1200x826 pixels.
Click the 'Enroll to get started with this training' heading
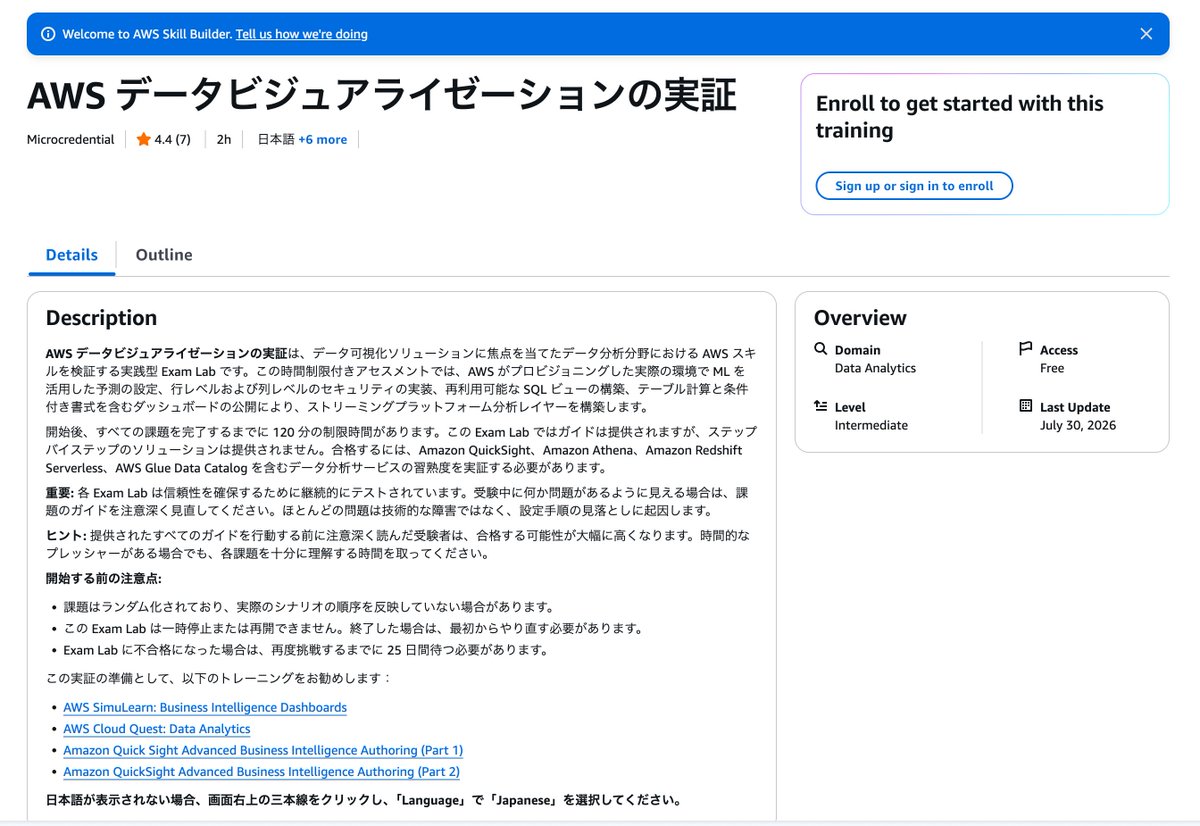960,117
